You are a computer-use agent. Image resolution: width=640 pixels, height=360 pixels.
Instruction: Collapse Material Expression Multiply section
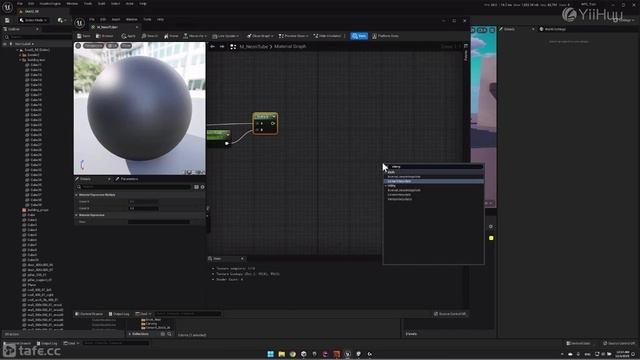coord(77,195)
